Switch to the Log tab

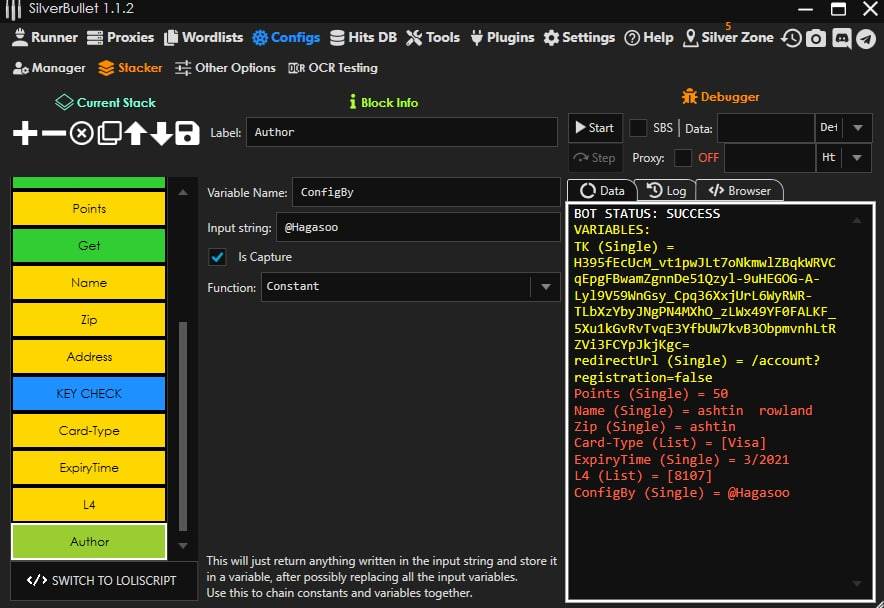click(x=666, y=190)
